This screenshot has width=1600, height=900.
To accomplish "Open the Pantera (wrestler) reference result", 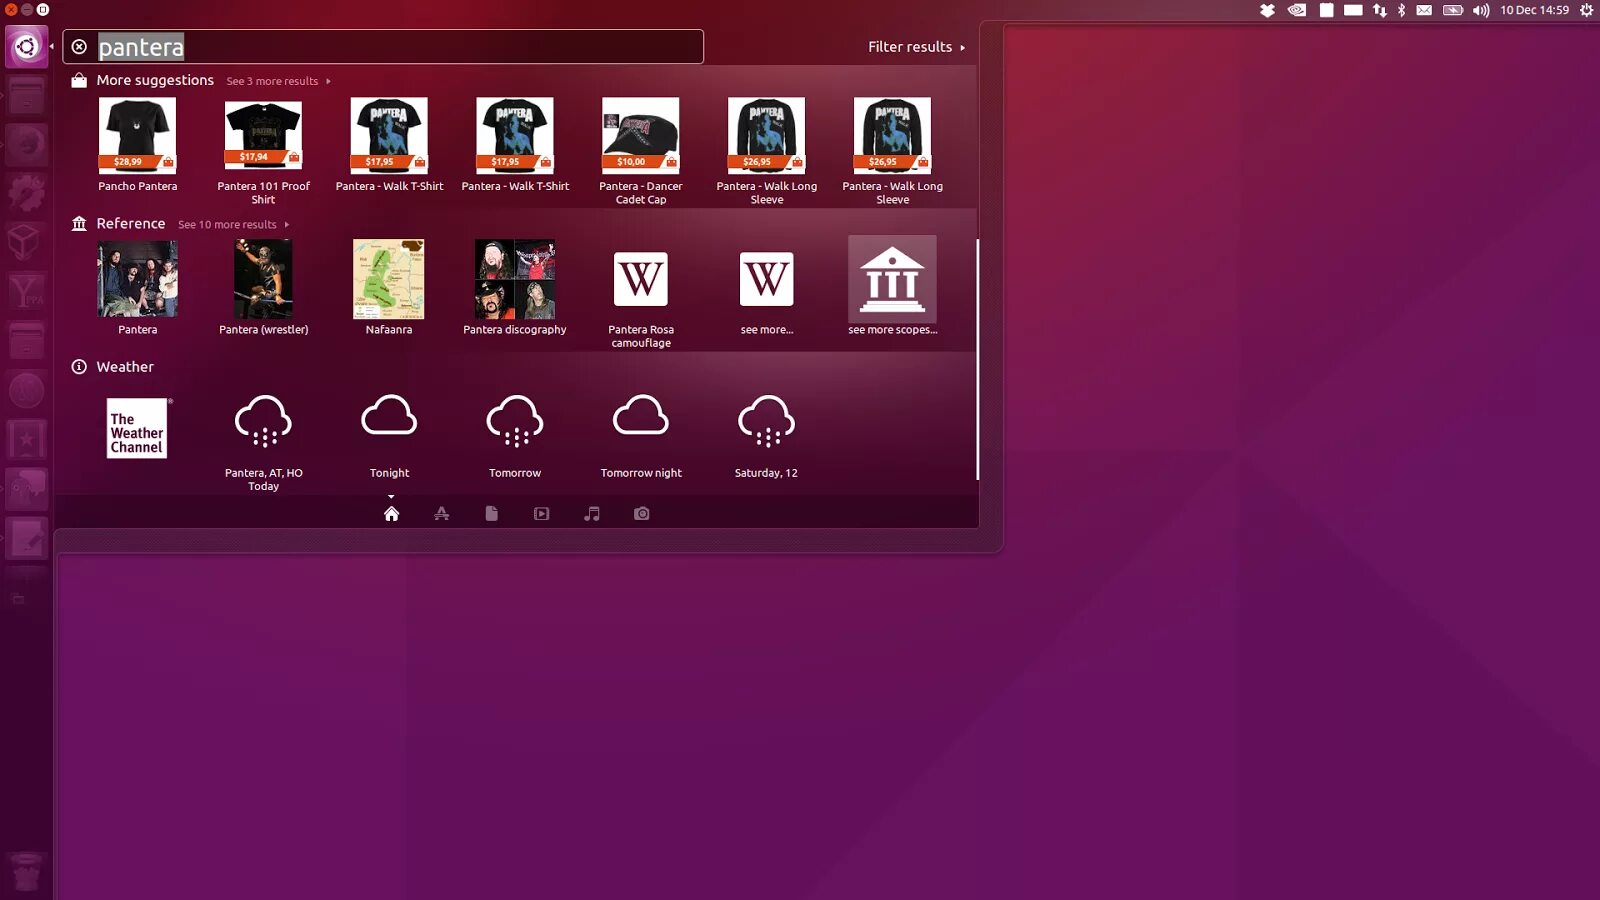I will pos(263,288).
